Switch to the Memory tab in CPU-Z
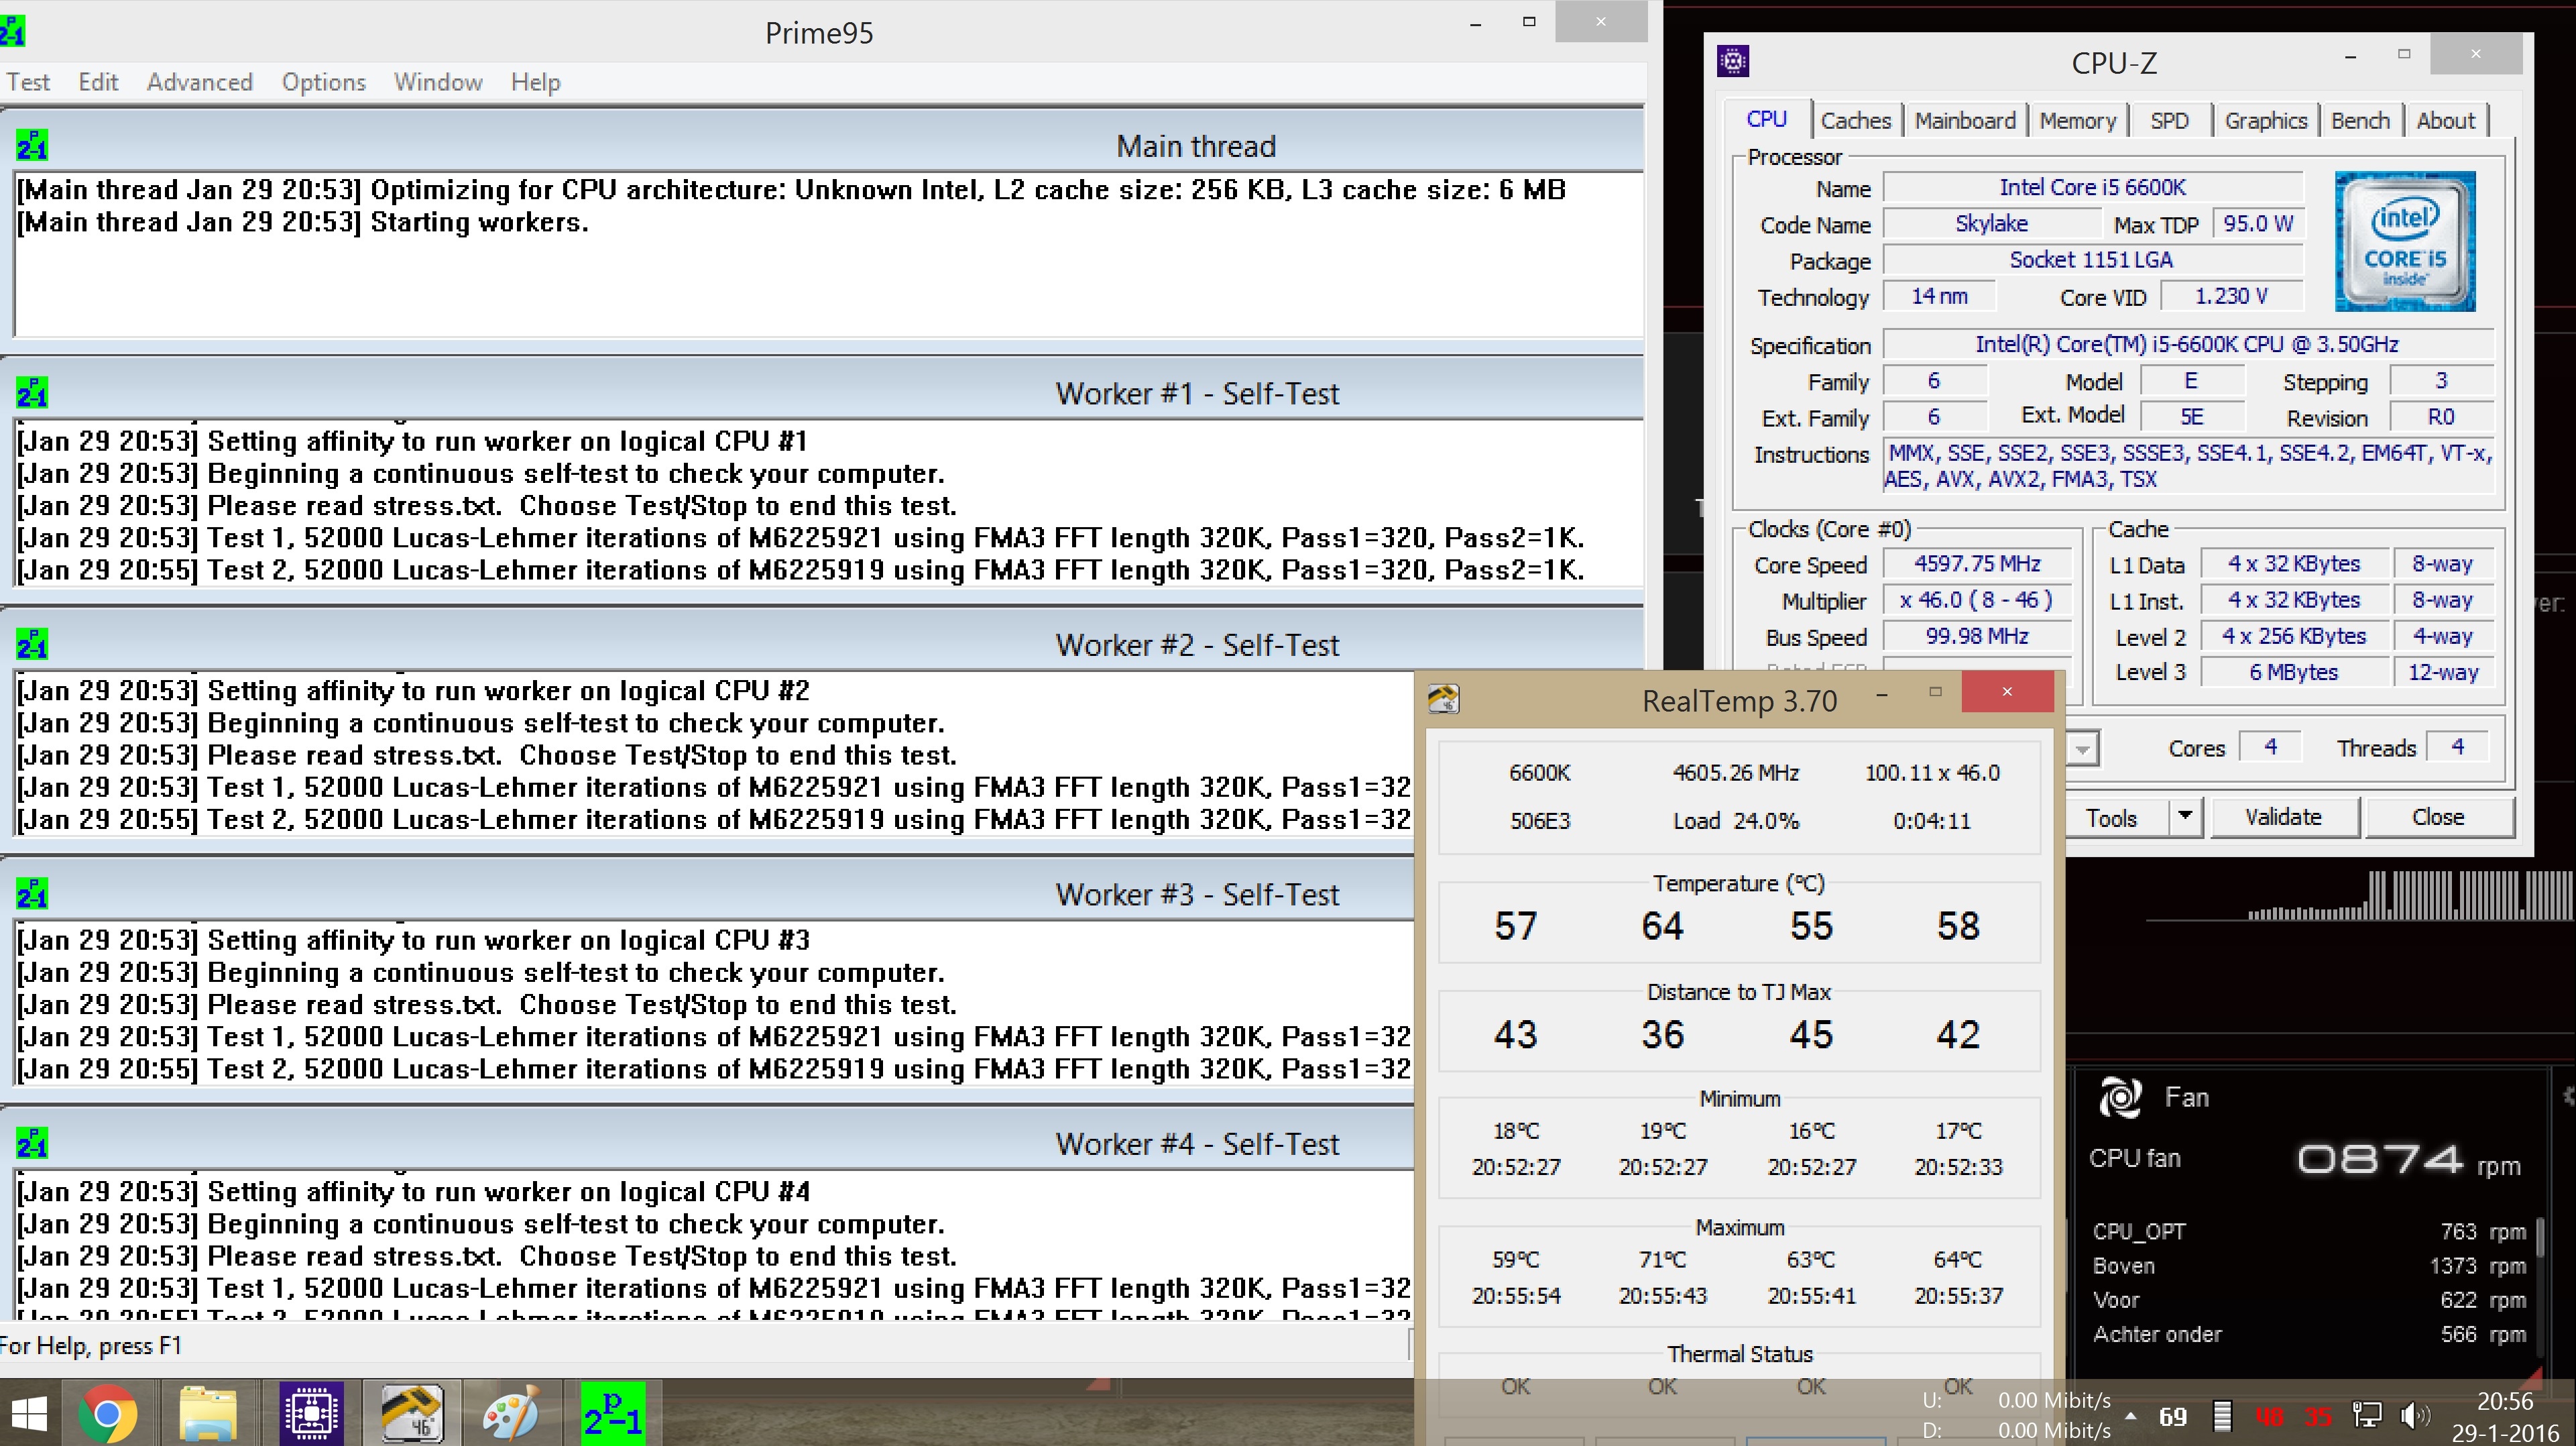2576x1446 pixels. 2077,121
